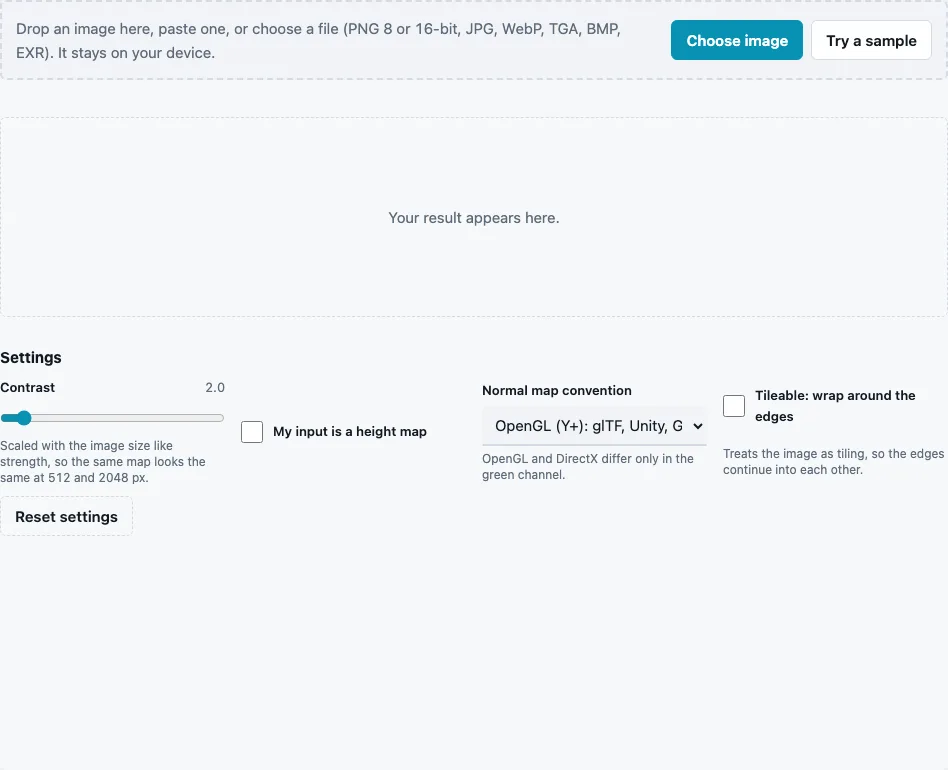Screen dimensions: 948x770
Task: Click the Normal map convention label
Action: click(x=557, y=390)
